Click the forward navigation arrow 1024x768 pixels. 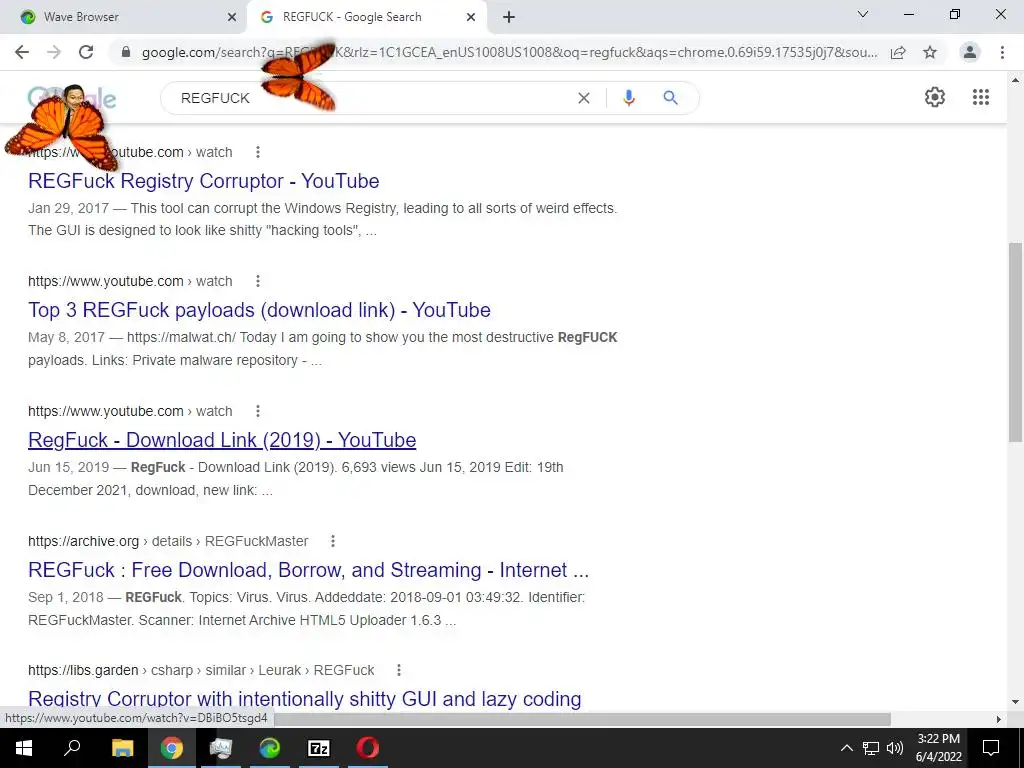coord(54,52)
